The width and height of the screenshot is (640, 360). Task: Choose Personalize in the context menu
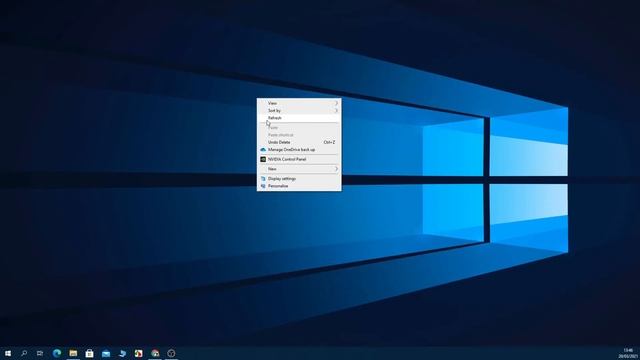click(299, 186)
